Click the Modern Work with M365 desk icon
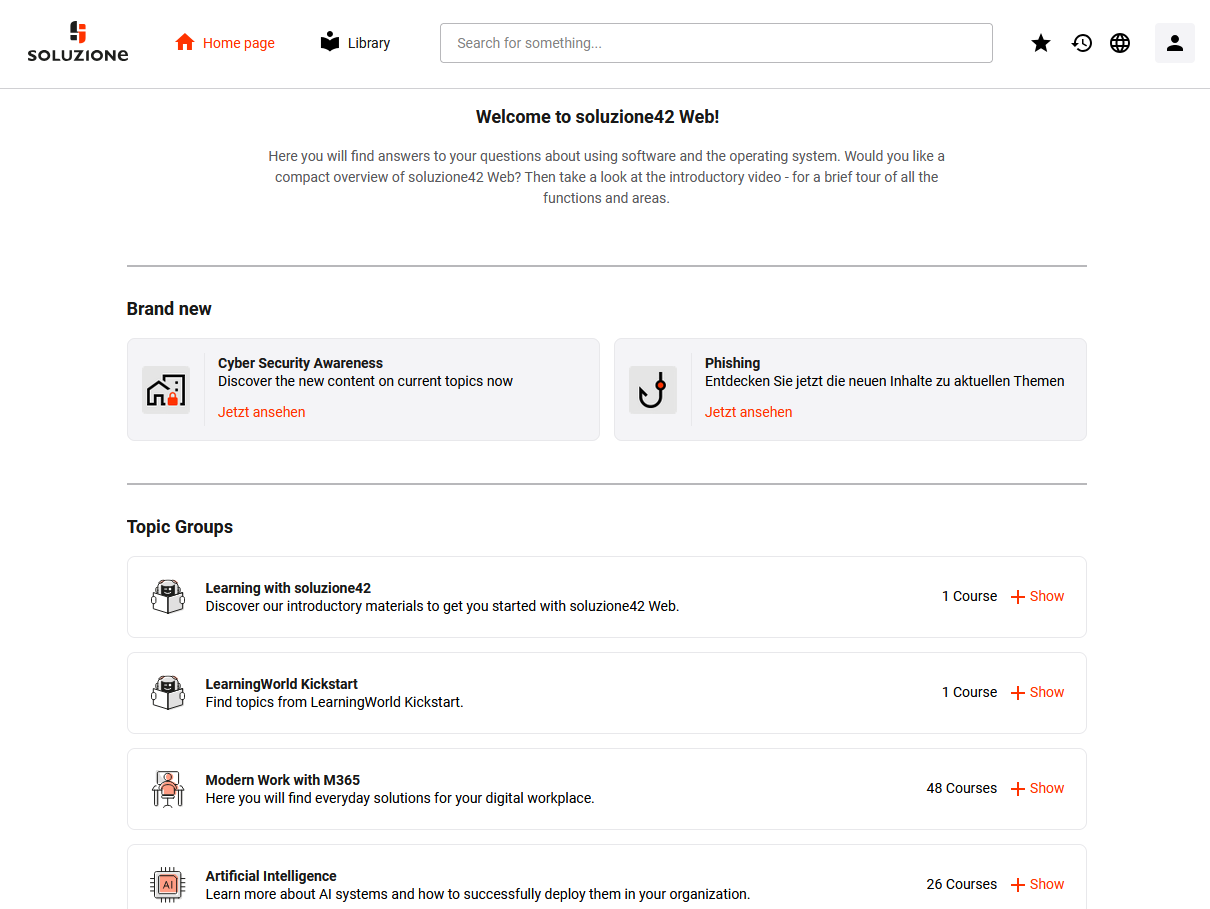Viewport: 1210px width, 909px height. tap(168, 789)
